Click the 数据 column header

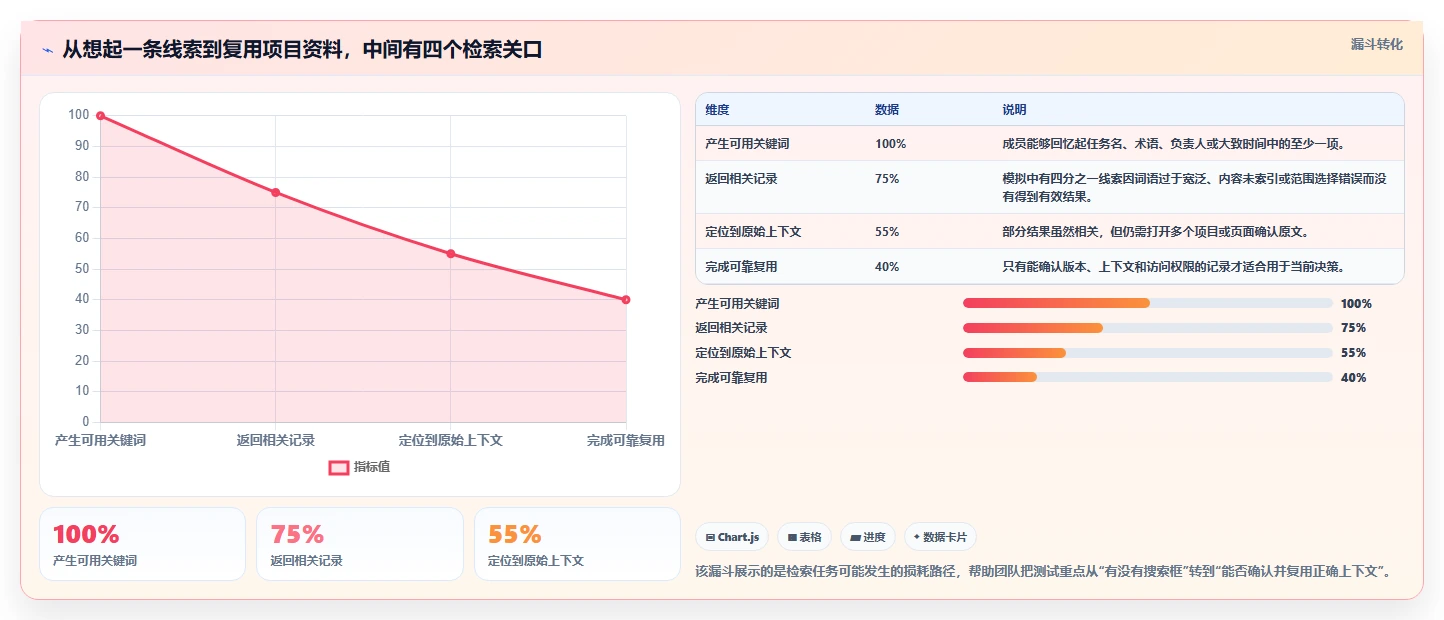coord(886,110)
